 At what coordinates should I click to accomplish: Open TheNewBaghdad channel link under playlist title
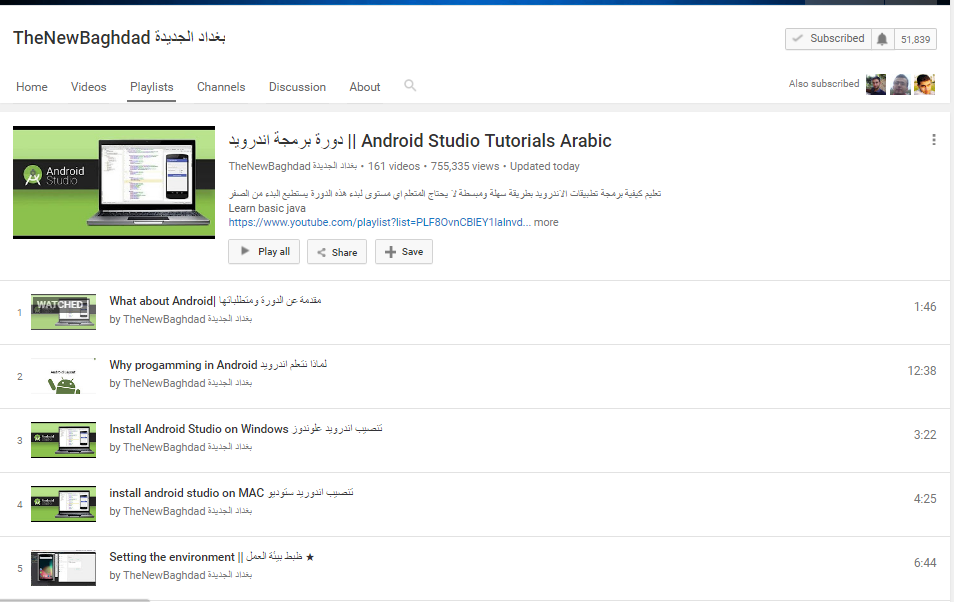pos(293,166)
